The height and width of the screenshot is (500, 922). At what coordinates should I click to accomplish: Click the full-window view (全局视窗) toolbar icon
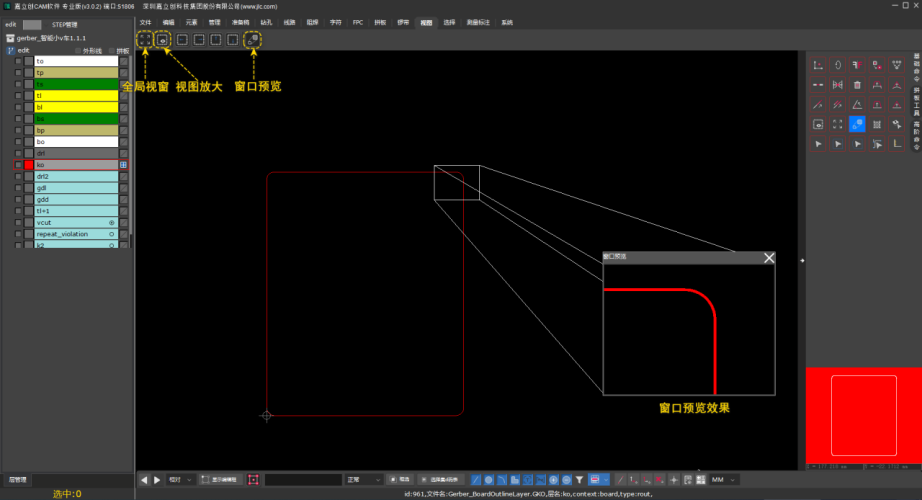pyautogui.click(x=145, y=39)
